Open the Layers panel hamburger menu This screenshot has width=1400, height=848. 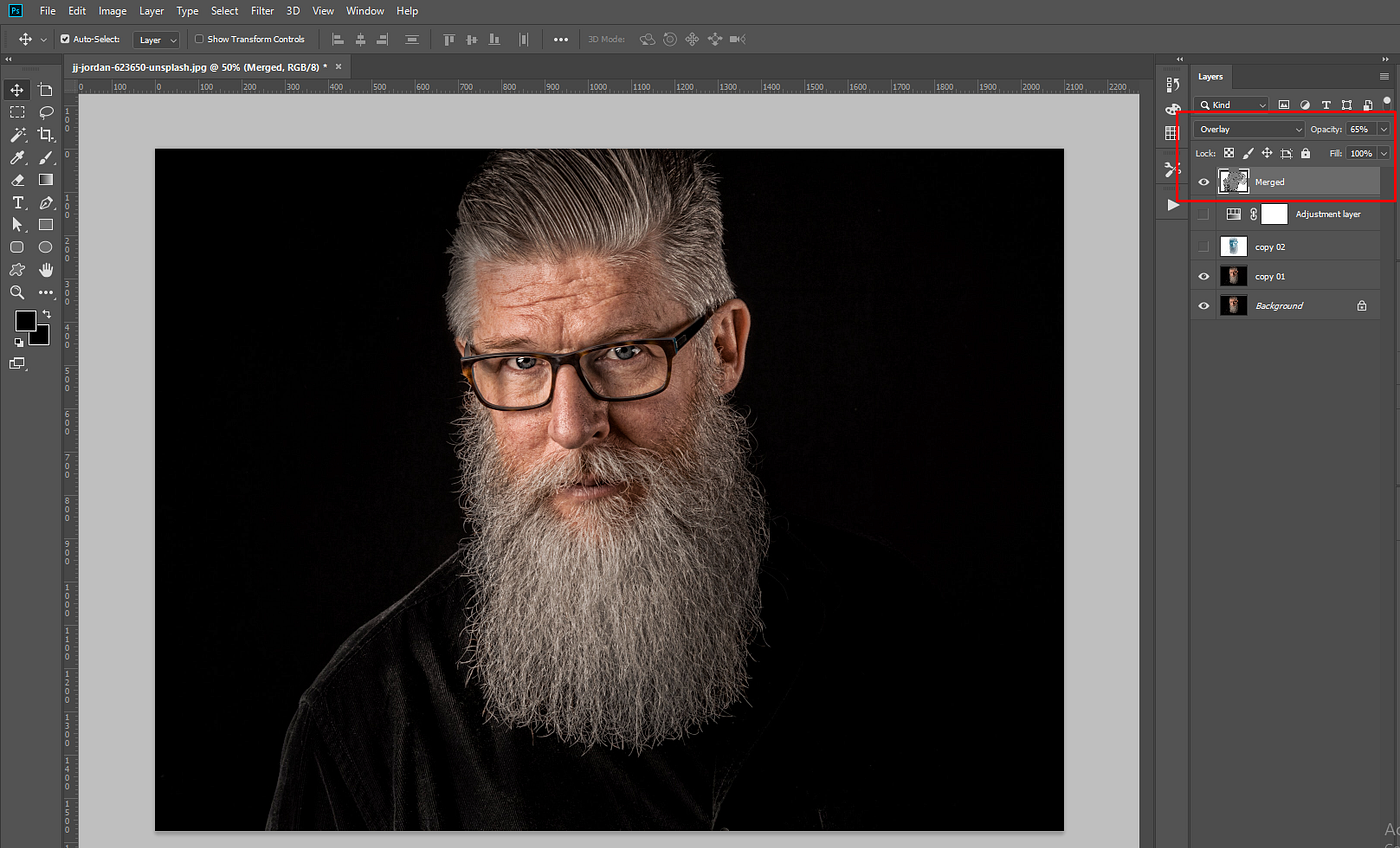point(1384,76)
